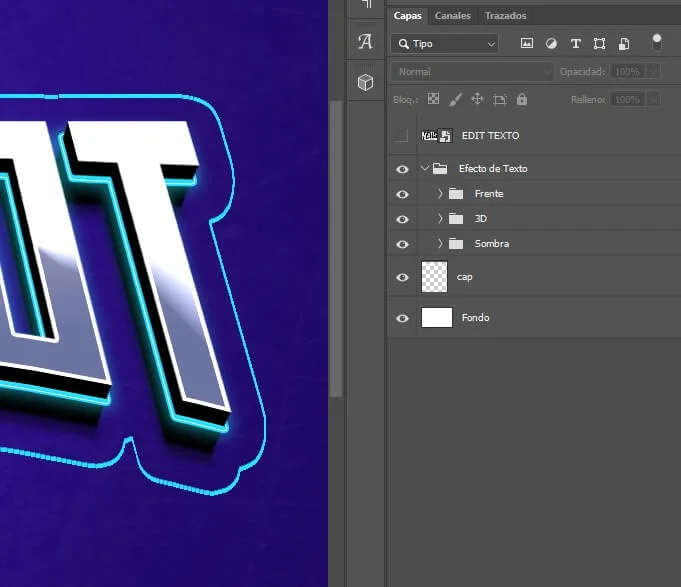The height and width of the screenshot is (587, 681).
Task: Switch to the Trazados tab
Action: click(x=505, y=16)
